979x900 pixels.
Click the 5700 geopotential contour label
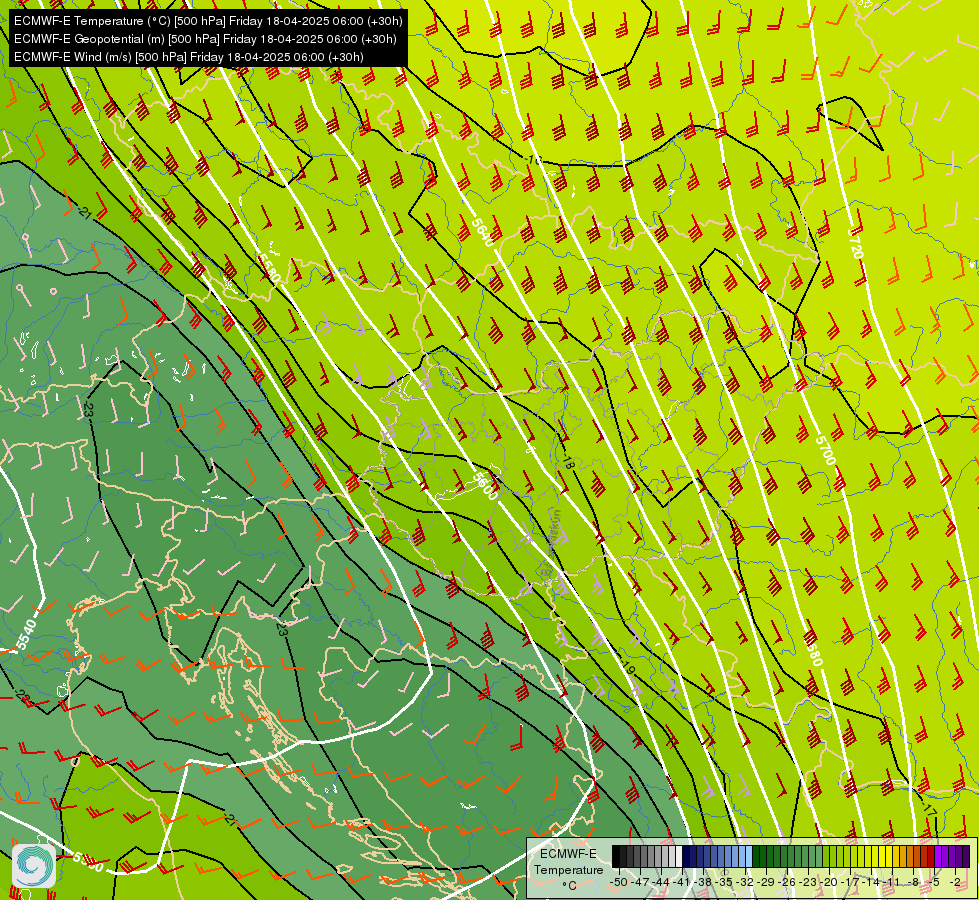[825, 451]
